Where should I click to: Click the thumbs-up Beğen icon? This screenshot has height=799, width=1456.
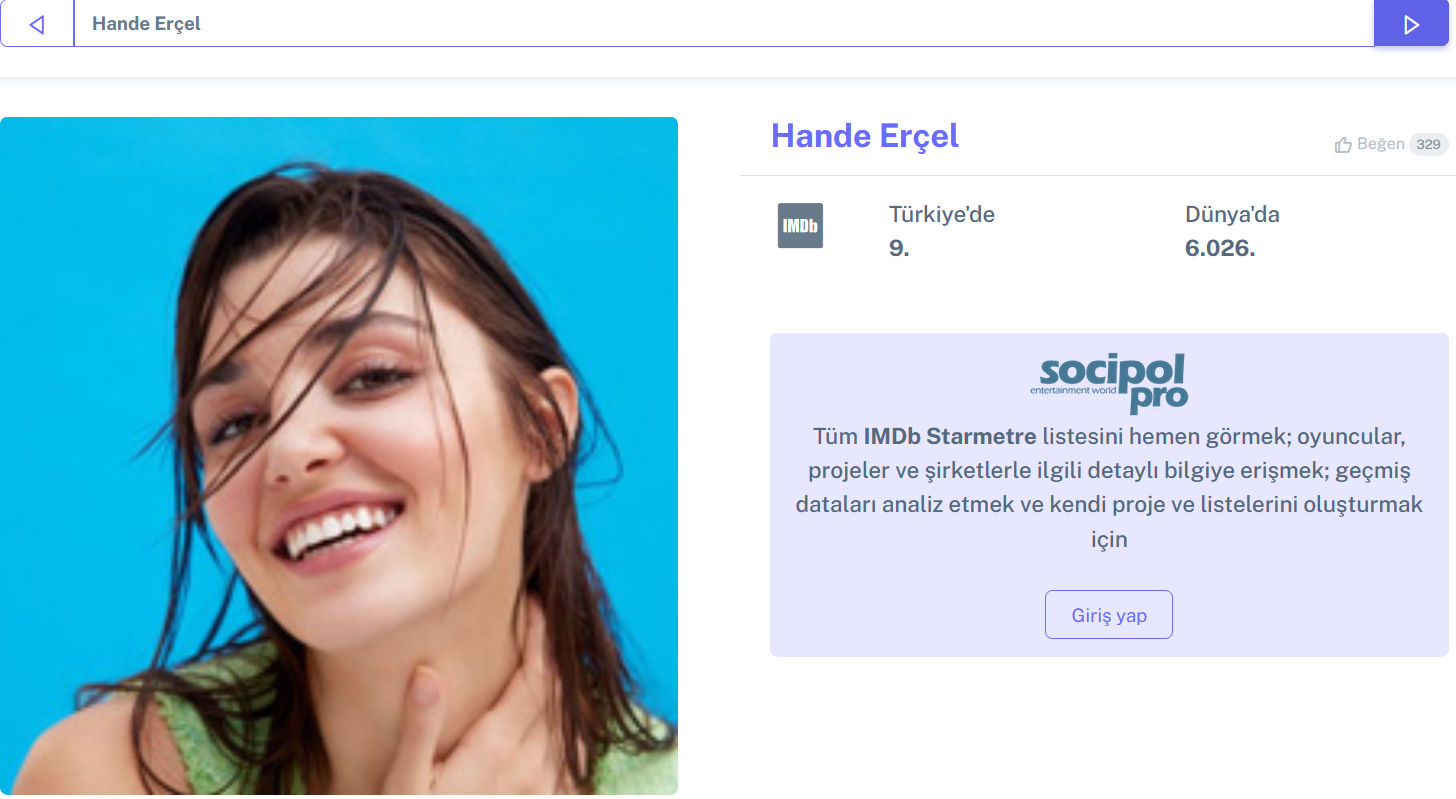pos(1343,145)
